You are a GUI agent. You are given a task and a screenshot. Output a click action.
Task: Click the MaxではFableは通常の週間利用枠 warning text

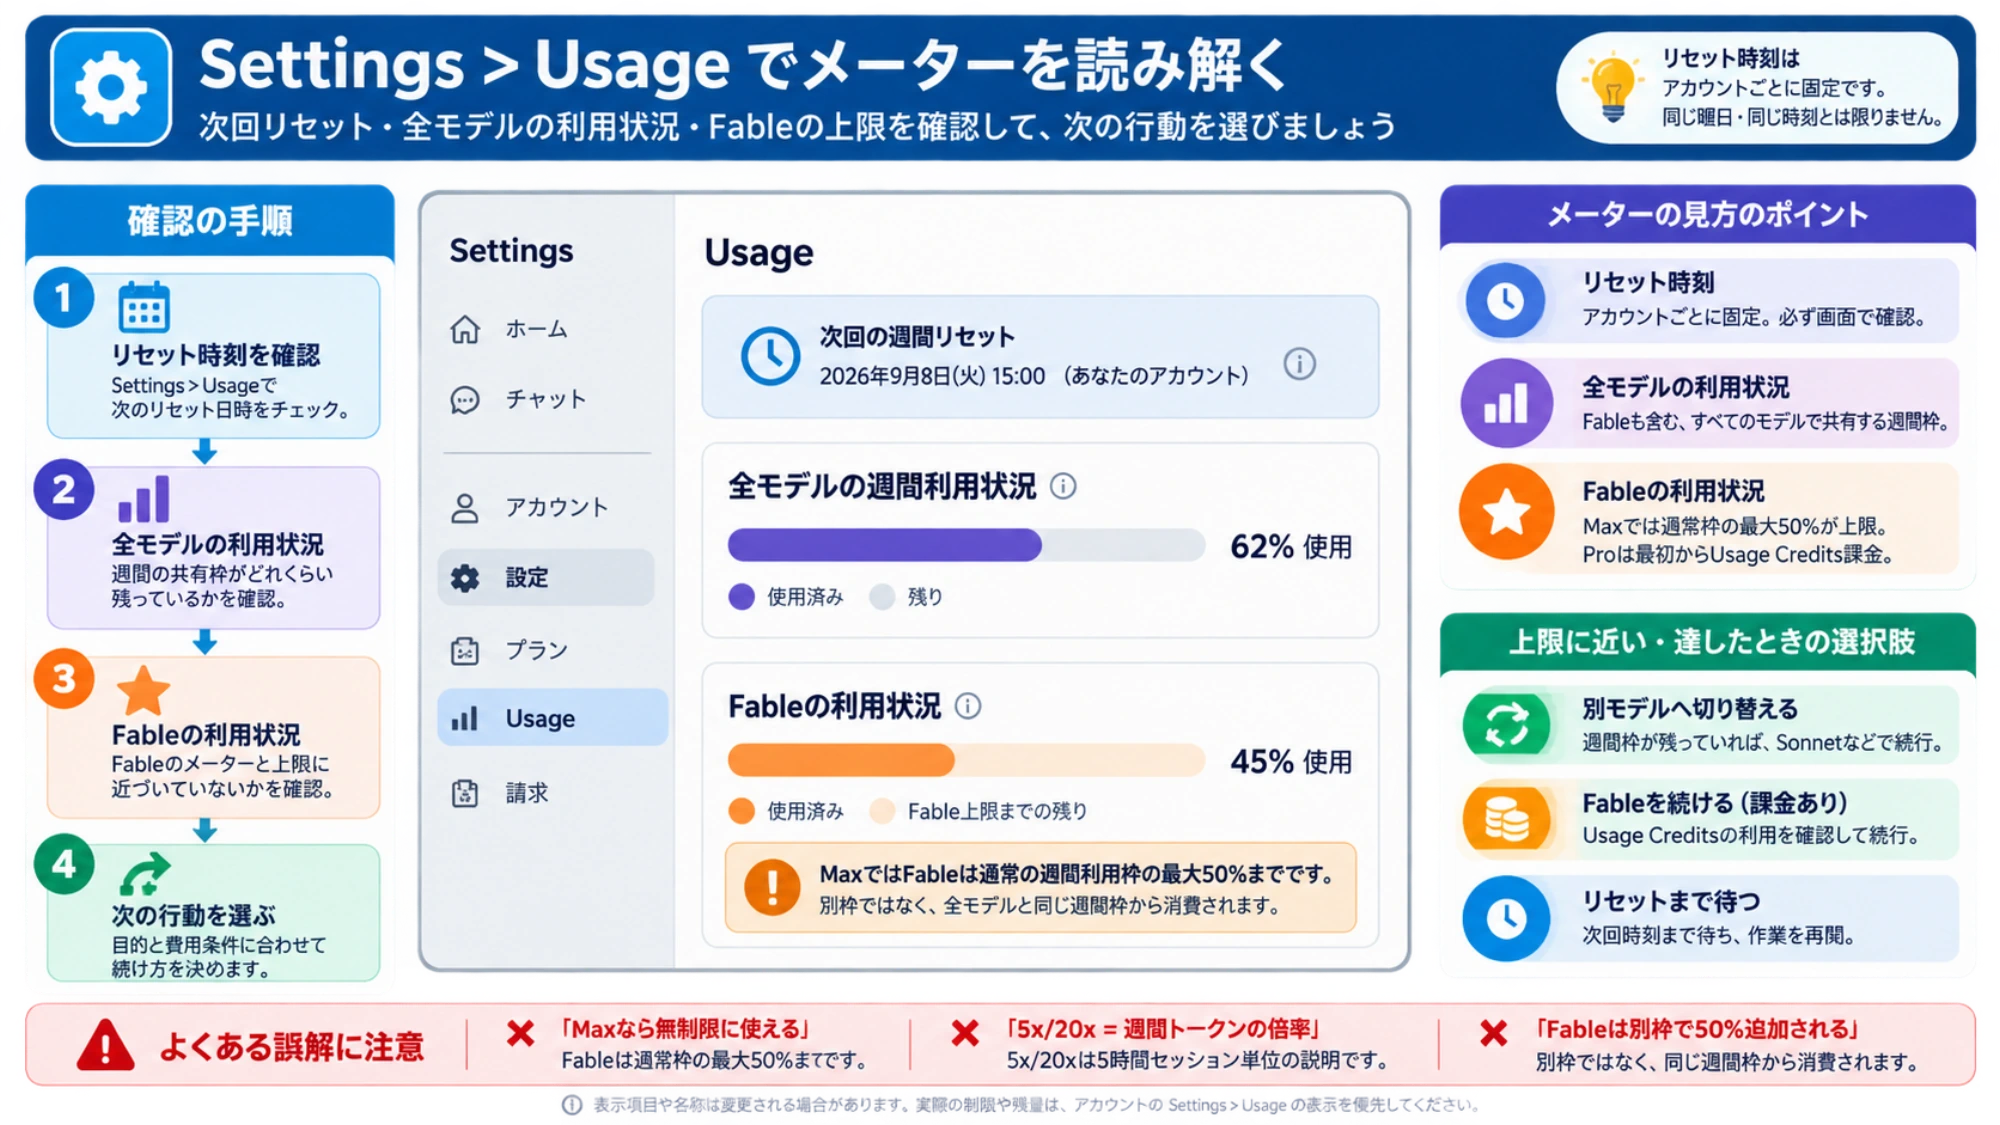pyautogui.click(x=1076, y=874)
